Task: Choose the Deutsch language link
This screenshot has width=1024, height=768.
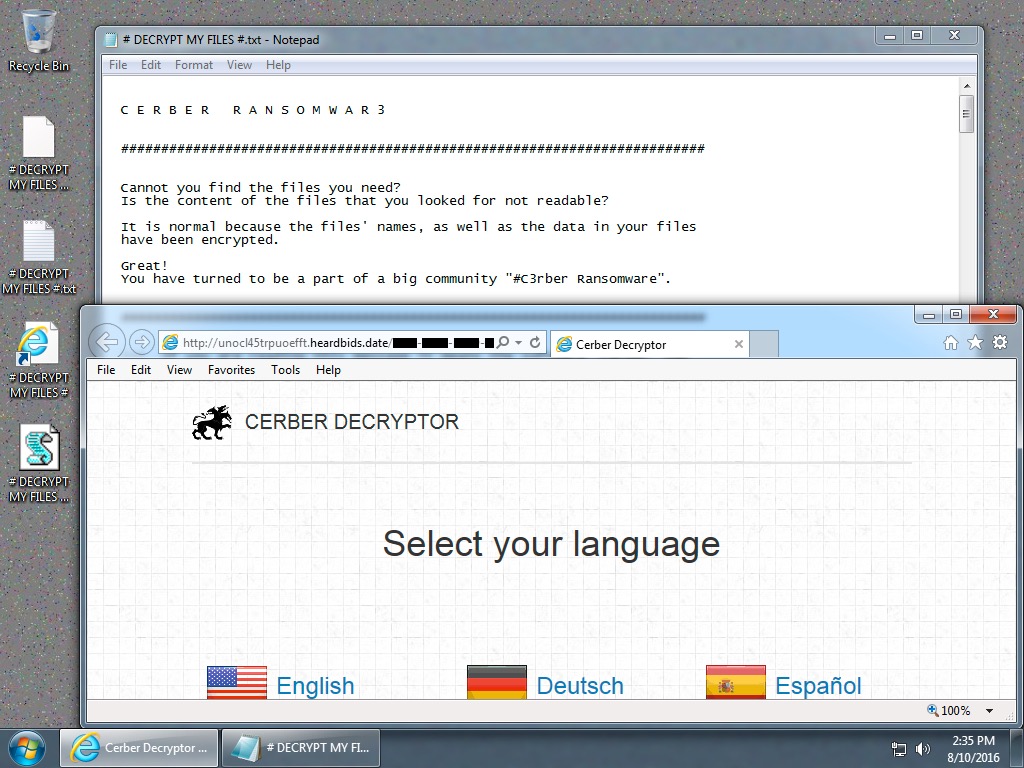Action: (x=579, y=685)
